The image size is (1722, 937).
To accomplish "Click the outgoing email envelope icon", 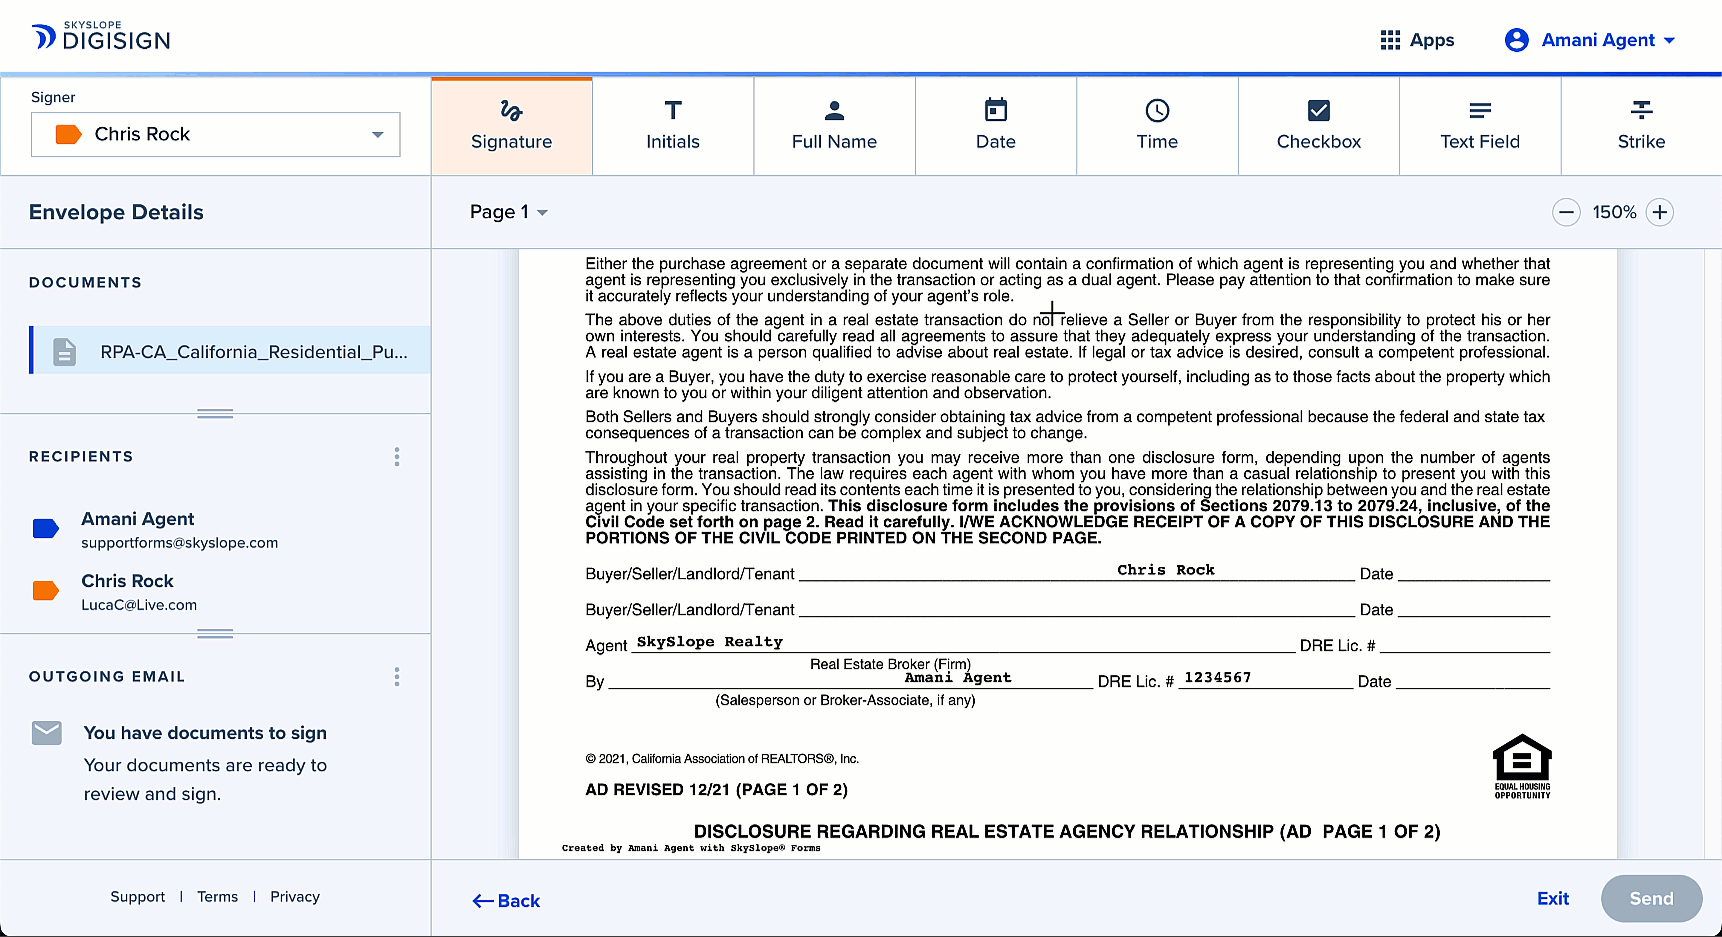I will [47, 733].
